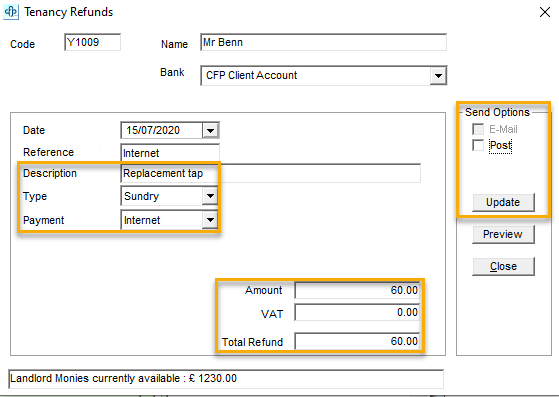Click the Update button
The image size is (559, 397).
[503, 202]
